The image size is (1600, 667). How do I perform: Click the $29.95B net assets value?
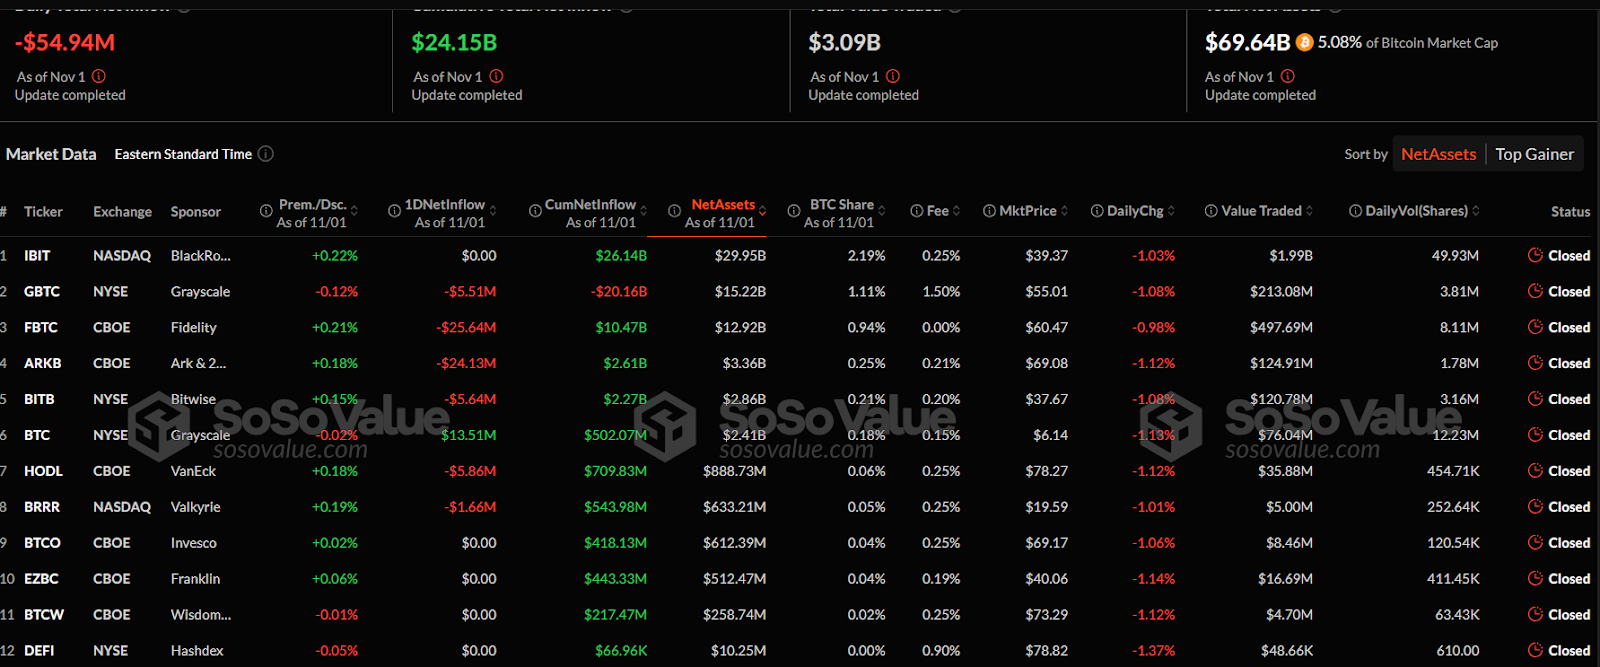(x=740, y=255)
